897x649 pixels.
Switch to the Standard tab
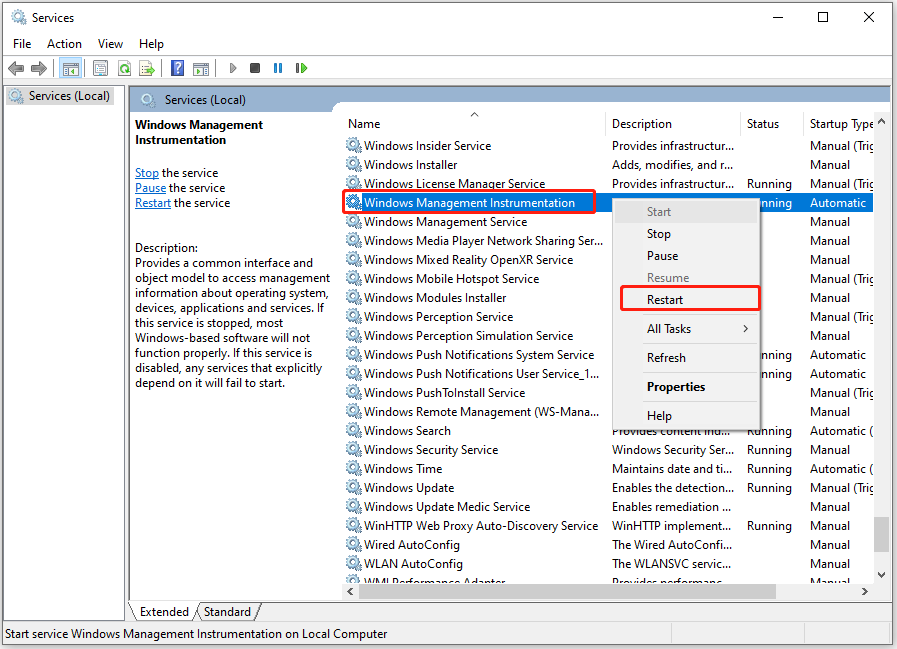click(x=227, y=611)
